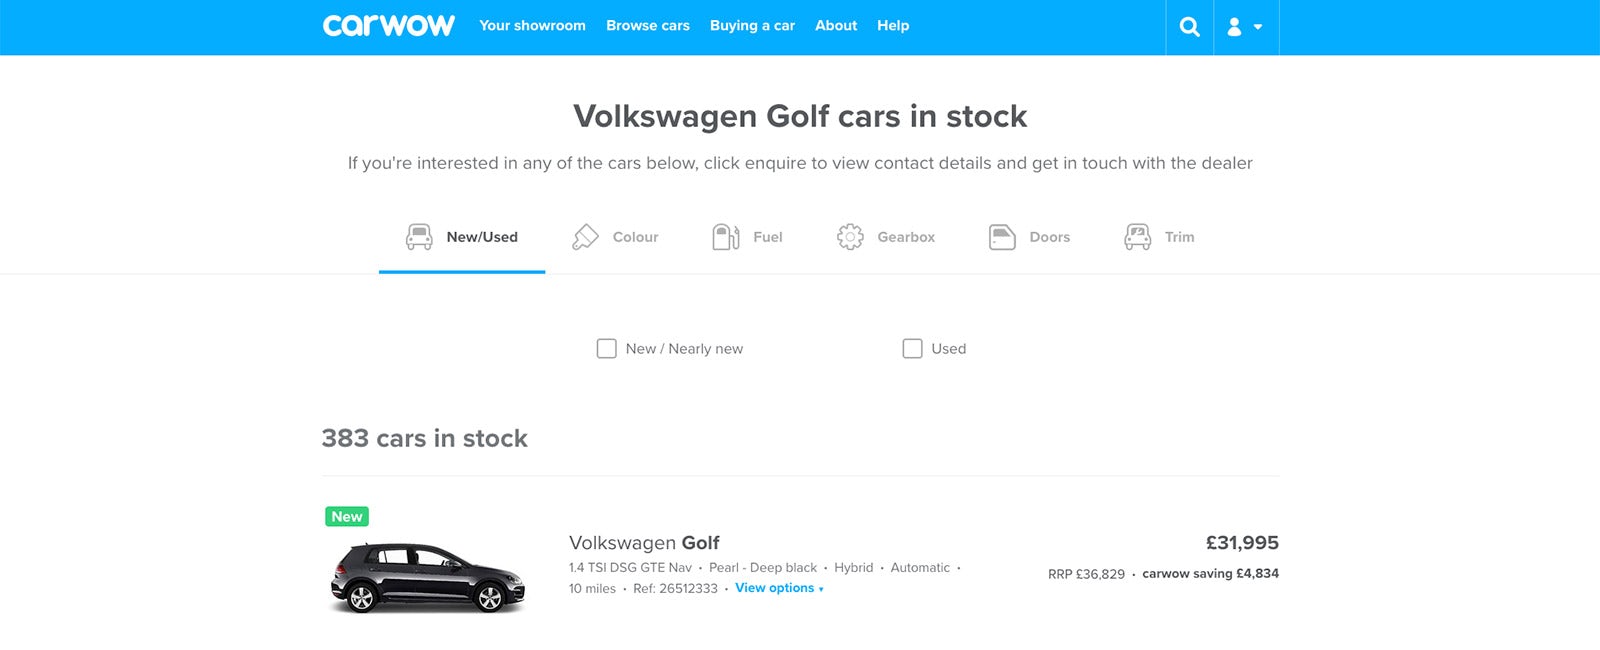This screenshot has width=1600, height=650.
Task: Enable the Used cars checkbox
Action: click(x=912, y=349)
